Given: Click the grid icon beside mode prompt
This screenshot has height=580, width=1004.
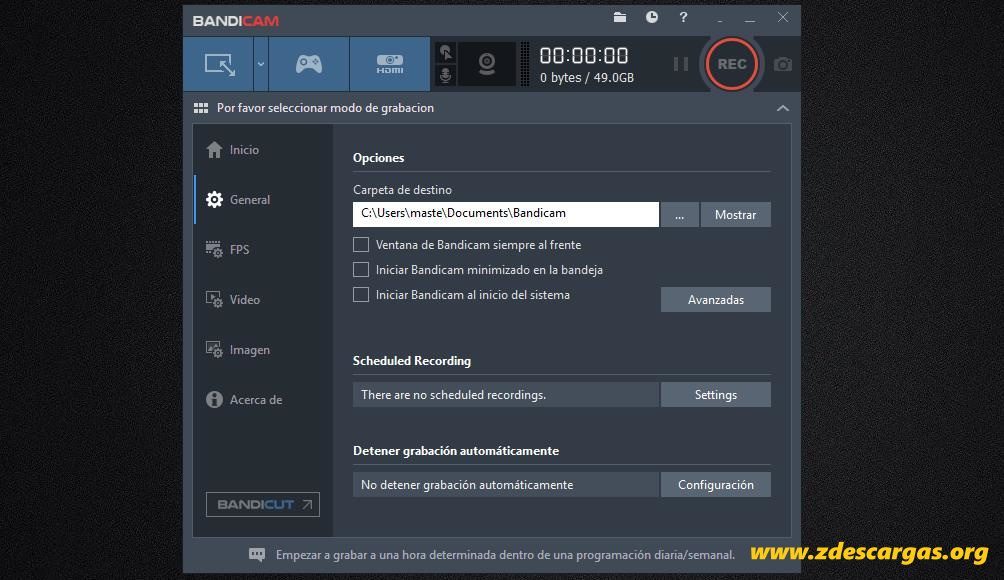Looking at the screenshot, I should [201, 108].
